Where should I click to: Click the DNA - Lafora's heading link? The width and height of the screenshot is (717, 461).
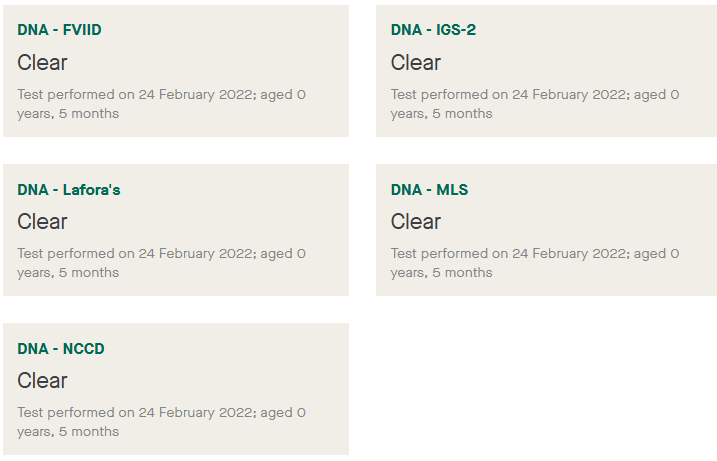(x=69, y=190)
